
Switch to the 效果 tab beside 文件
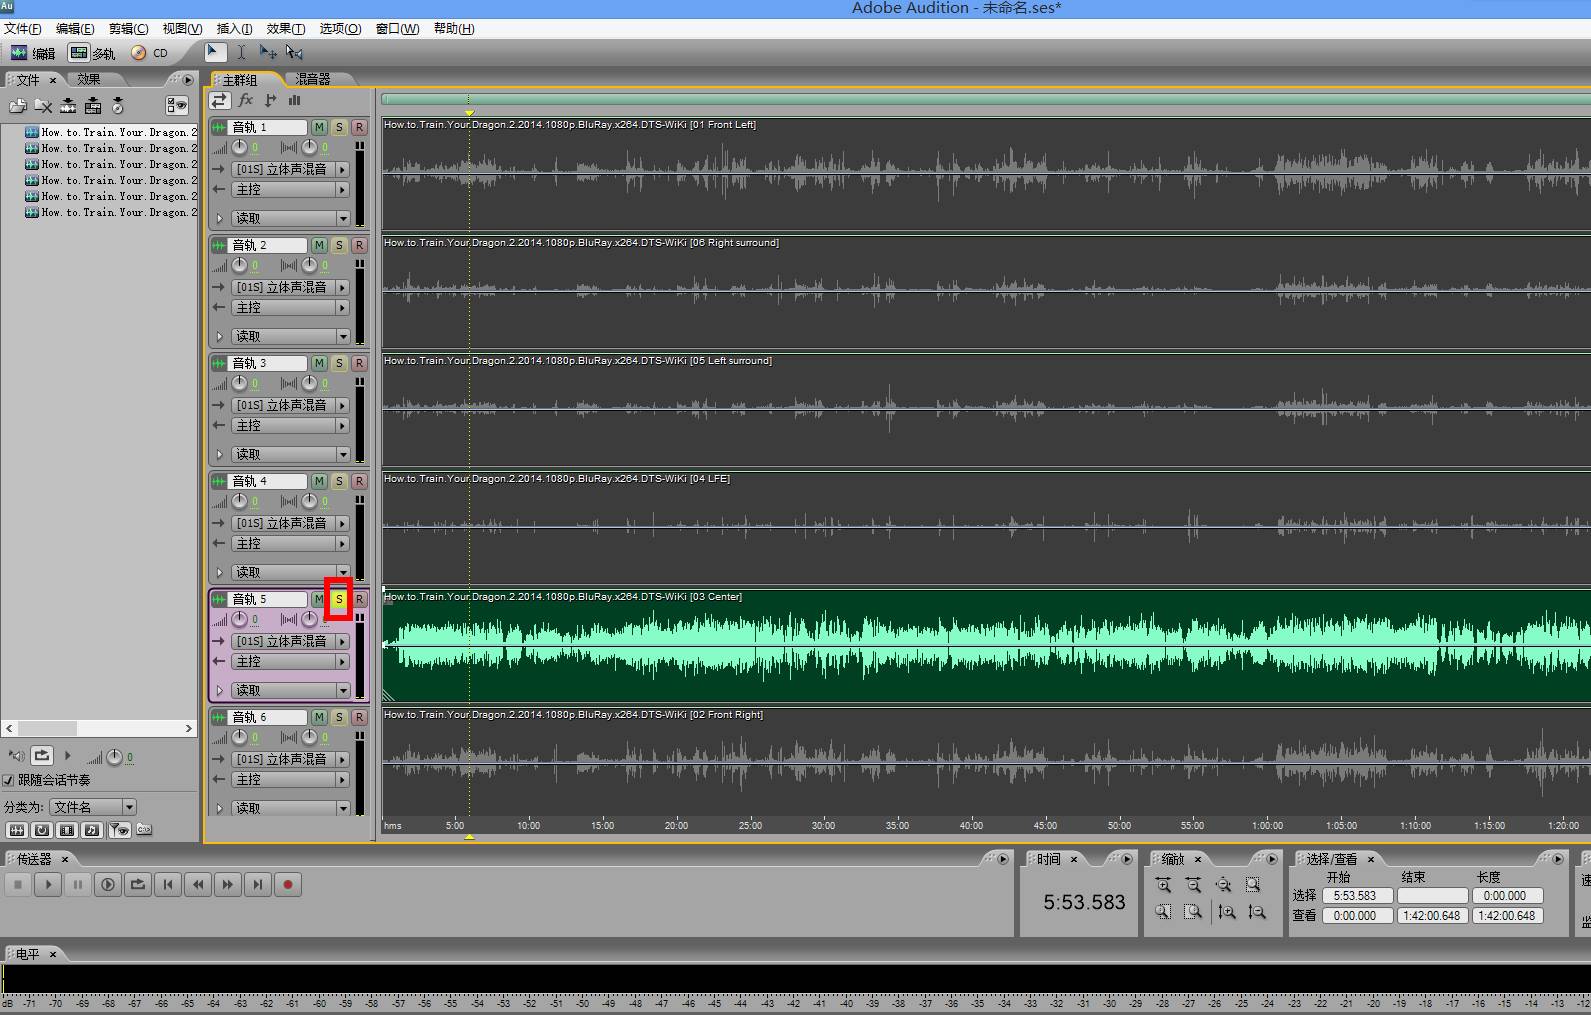pyautogui.click(x=89, y=79)
